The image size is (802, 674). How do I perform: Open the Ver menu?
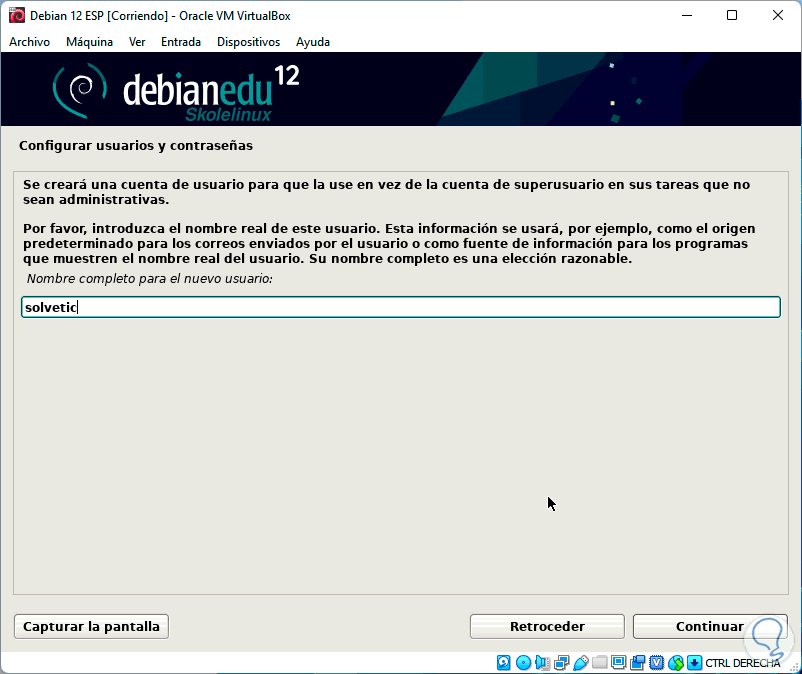click(137, 42)
